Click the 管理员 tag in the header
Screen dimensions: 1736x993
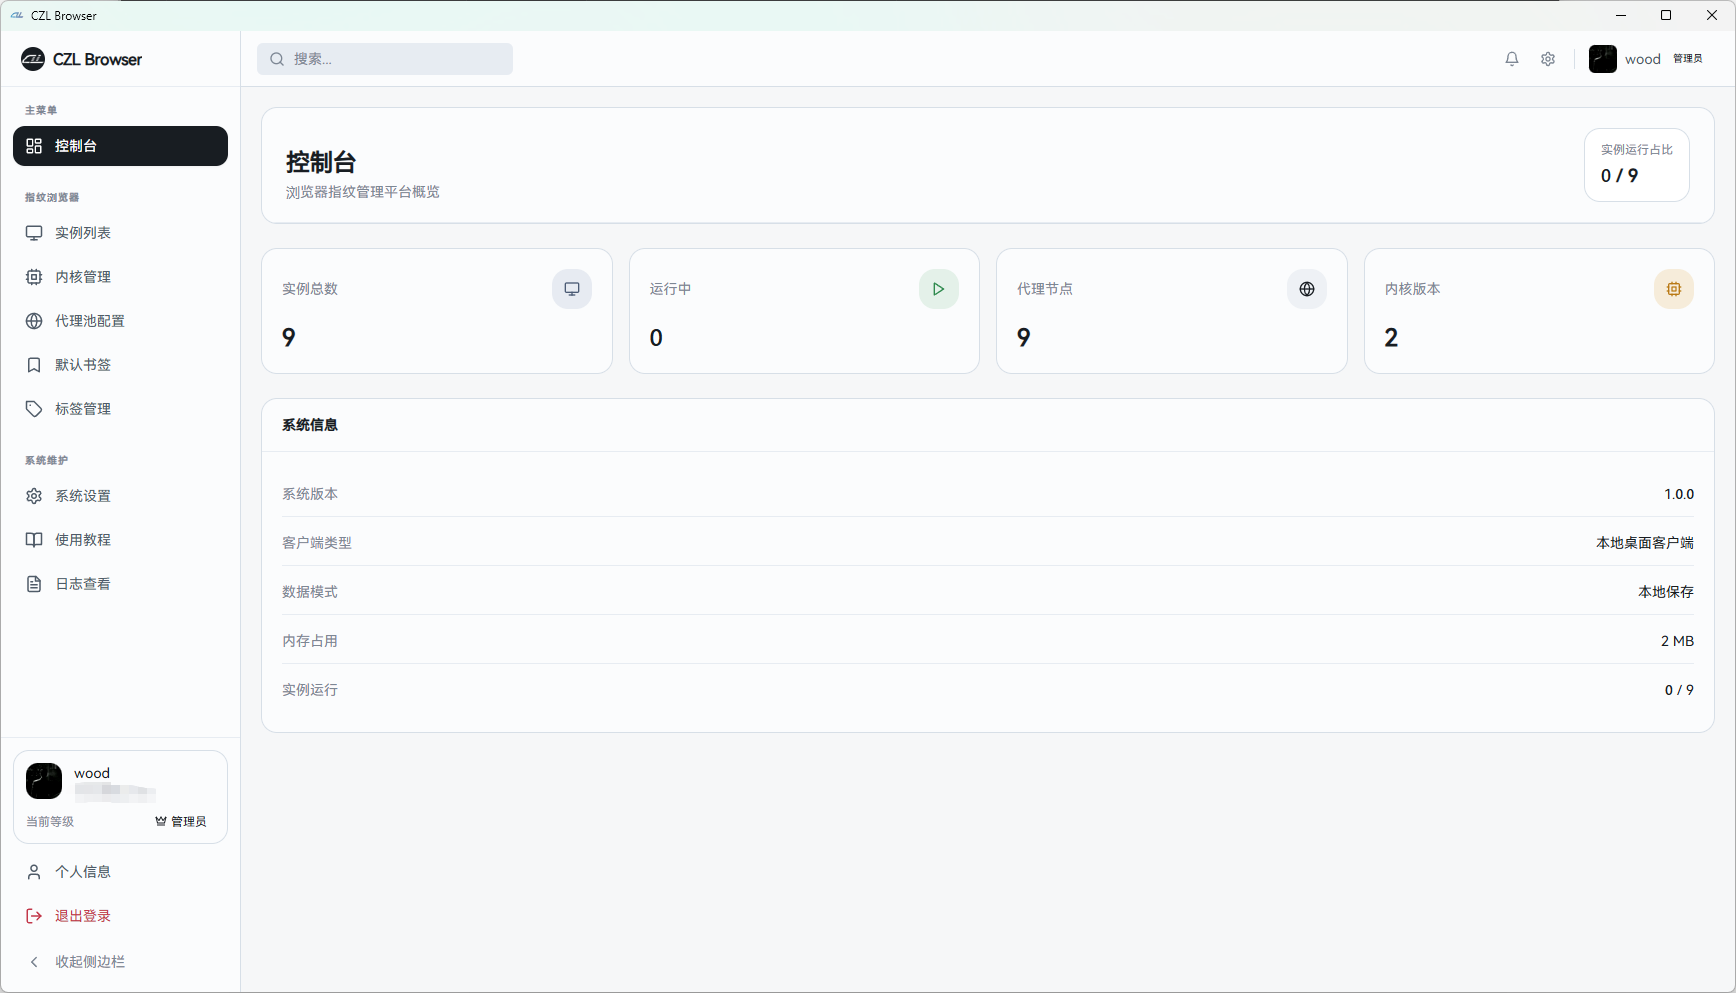1688,59
